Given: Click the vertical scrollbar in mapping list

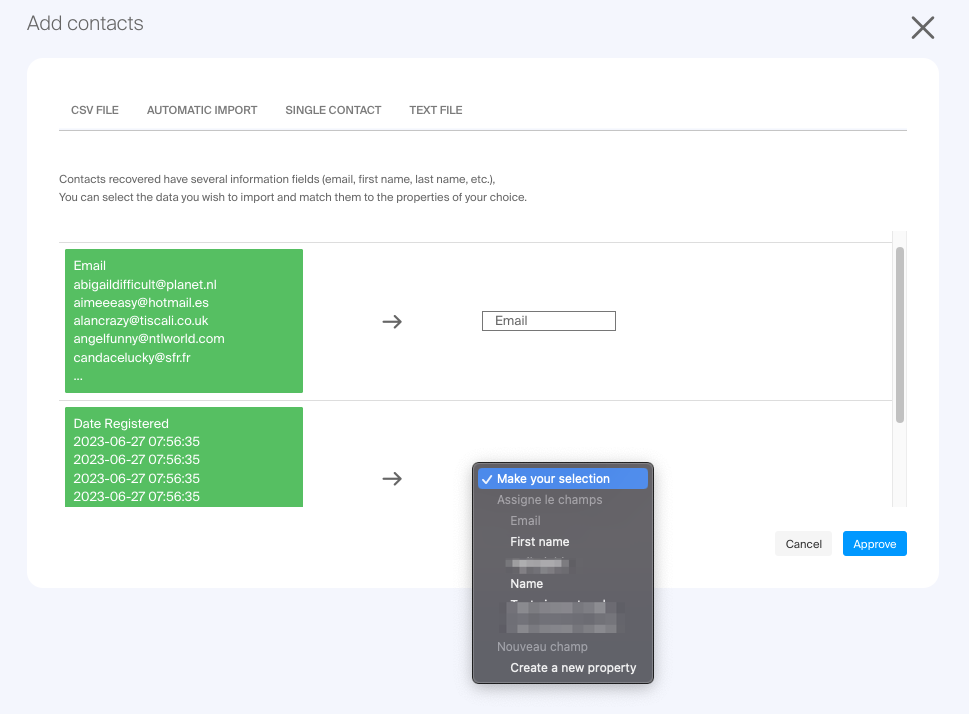Looking at the screenshot, I should point(900,335).
